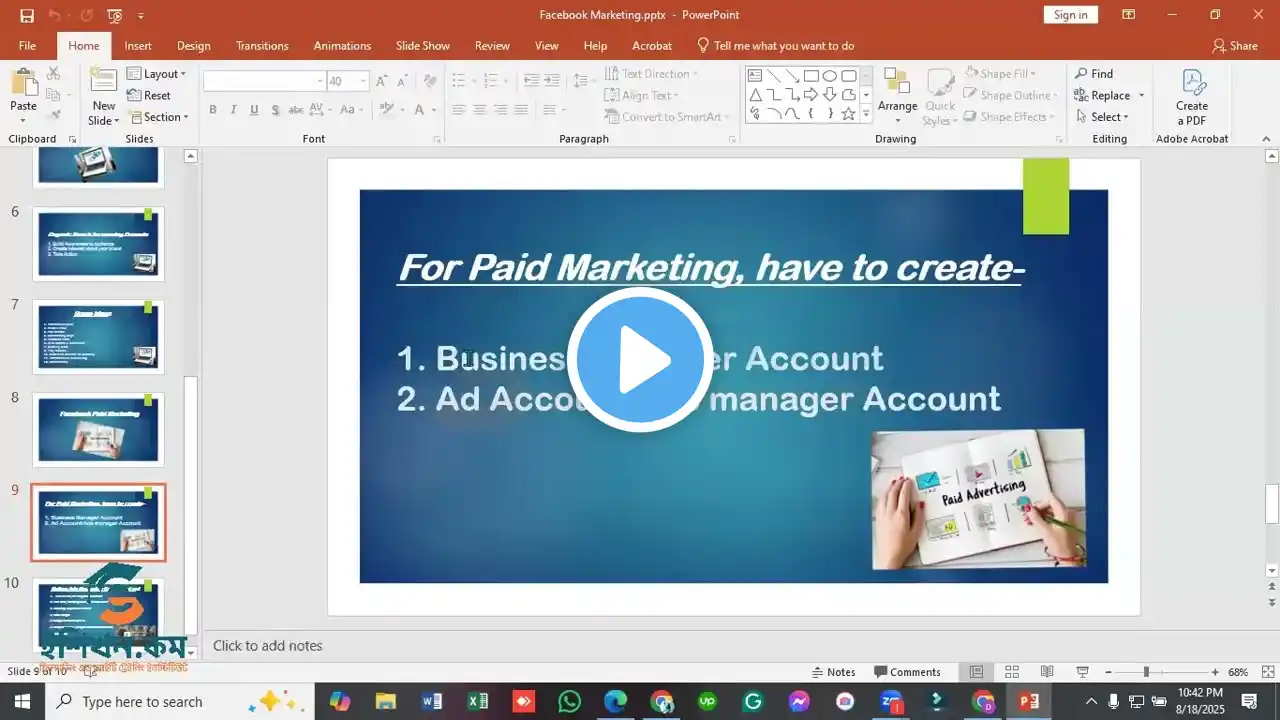Select the isosceles triangle shape
1280x720 pixels.
(x=755, y=95)
